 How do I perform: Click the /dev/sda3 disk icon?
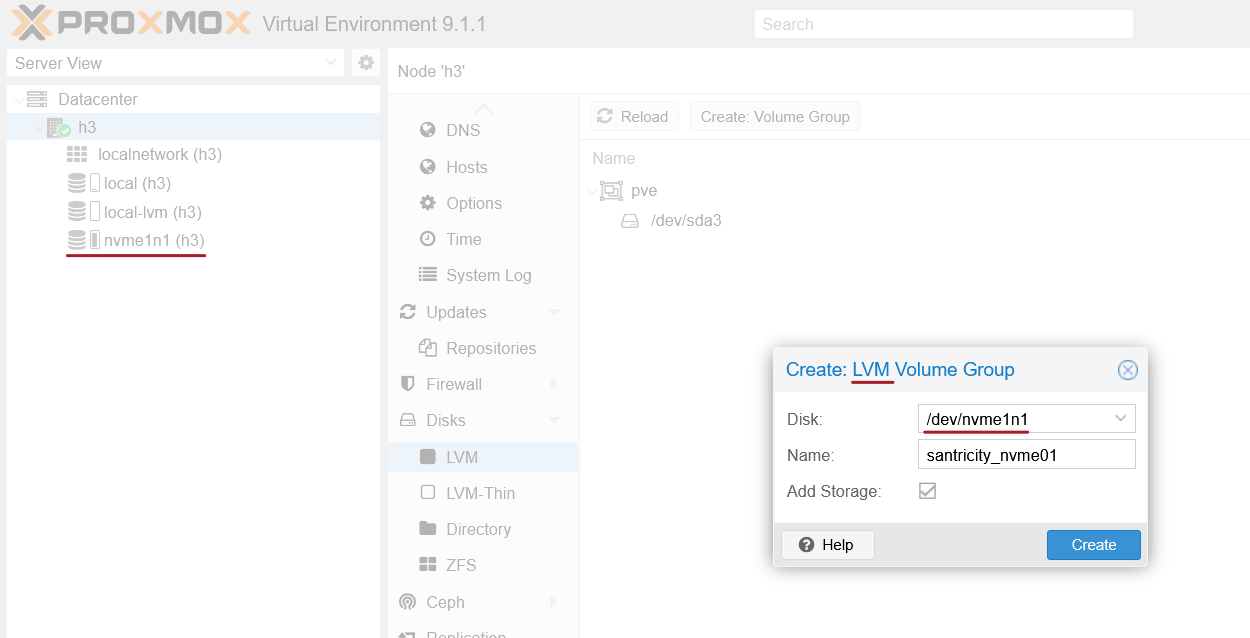pos(630,220)
